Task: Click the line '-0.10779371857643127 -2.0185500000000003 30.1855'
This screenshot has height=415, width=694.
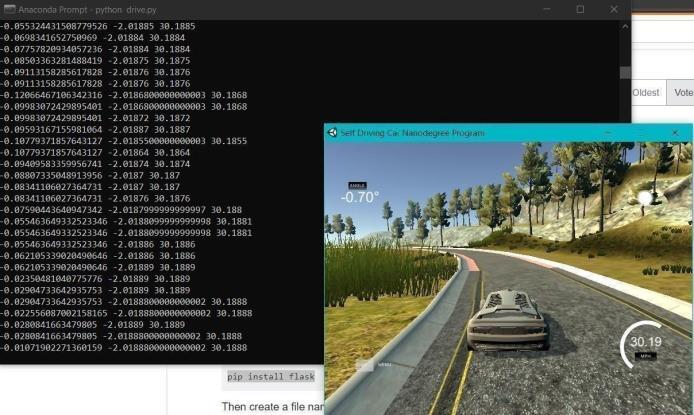Action: pyautogui.click(x=123, y=141)
